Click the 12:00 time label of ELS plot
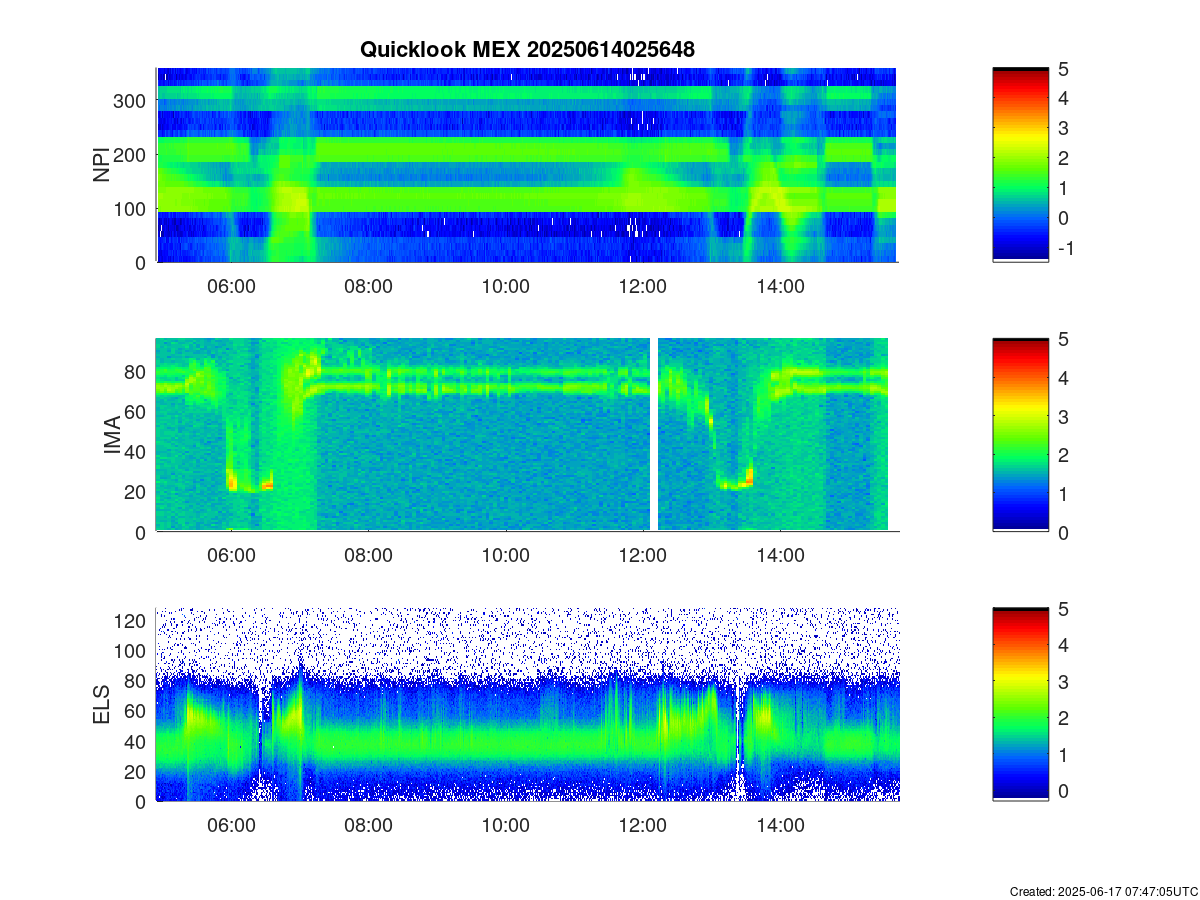Screen dimensions: 1200x900 coord(643,825)
